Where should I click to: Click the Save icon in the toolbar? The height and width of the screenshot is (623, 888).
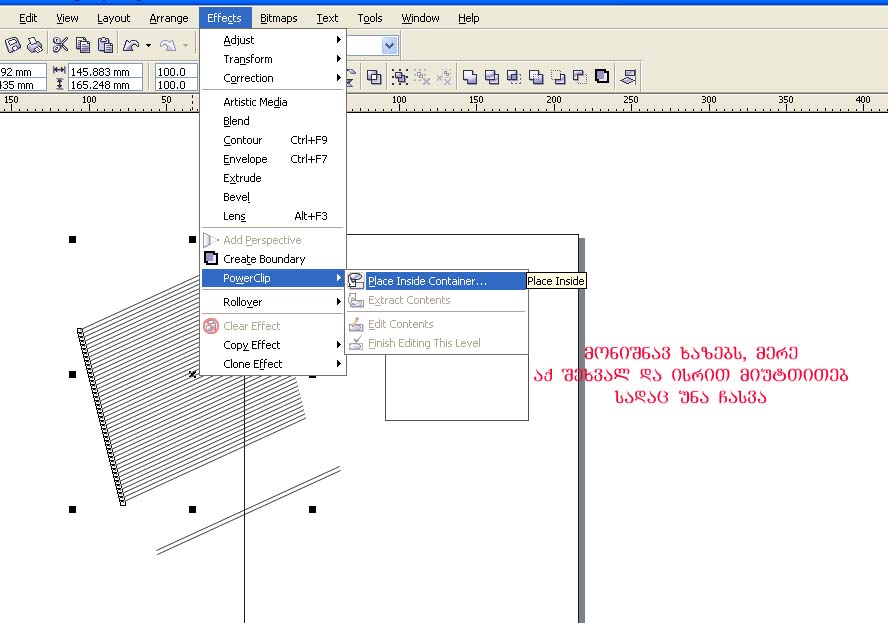tap(13, 45)
